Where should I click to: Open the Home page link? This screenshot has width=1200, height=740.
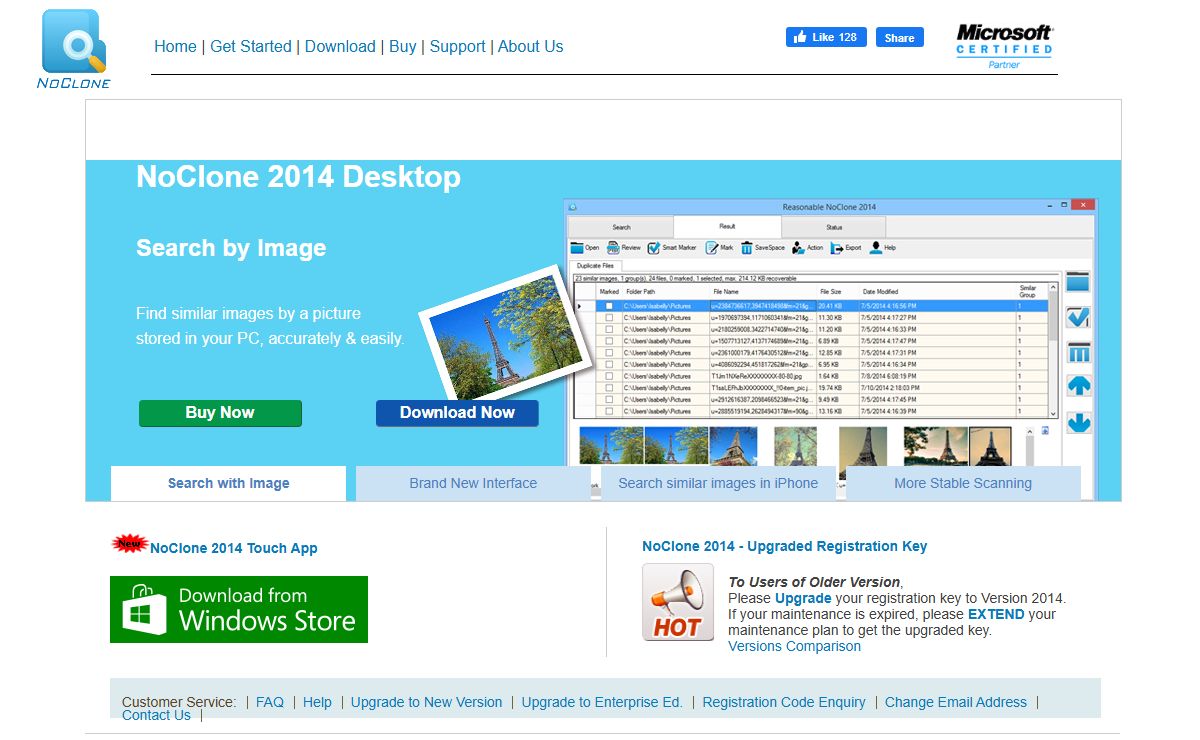coord(175,46)
